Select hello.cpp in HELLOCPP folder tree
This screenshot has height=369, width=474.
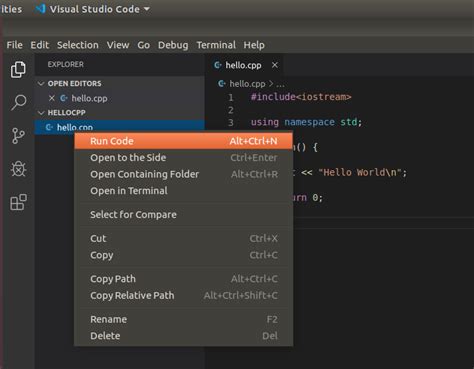click(120, 127)
